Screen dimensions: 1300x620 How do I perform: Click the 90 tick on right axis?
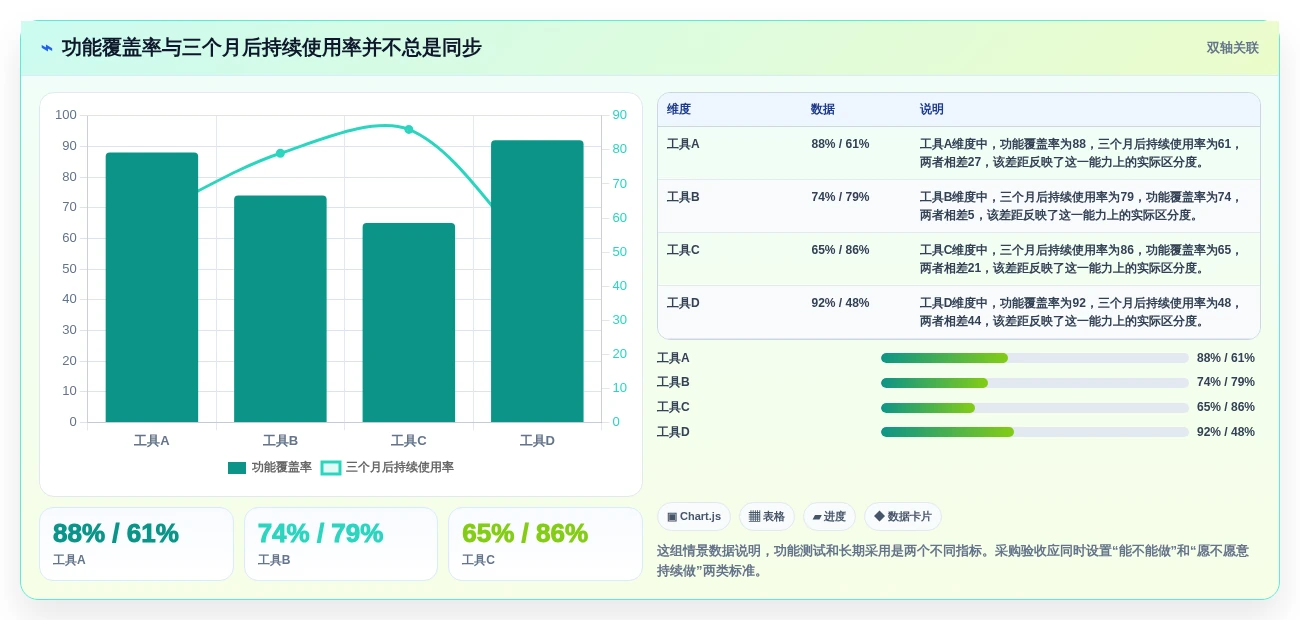click(620, 115)
